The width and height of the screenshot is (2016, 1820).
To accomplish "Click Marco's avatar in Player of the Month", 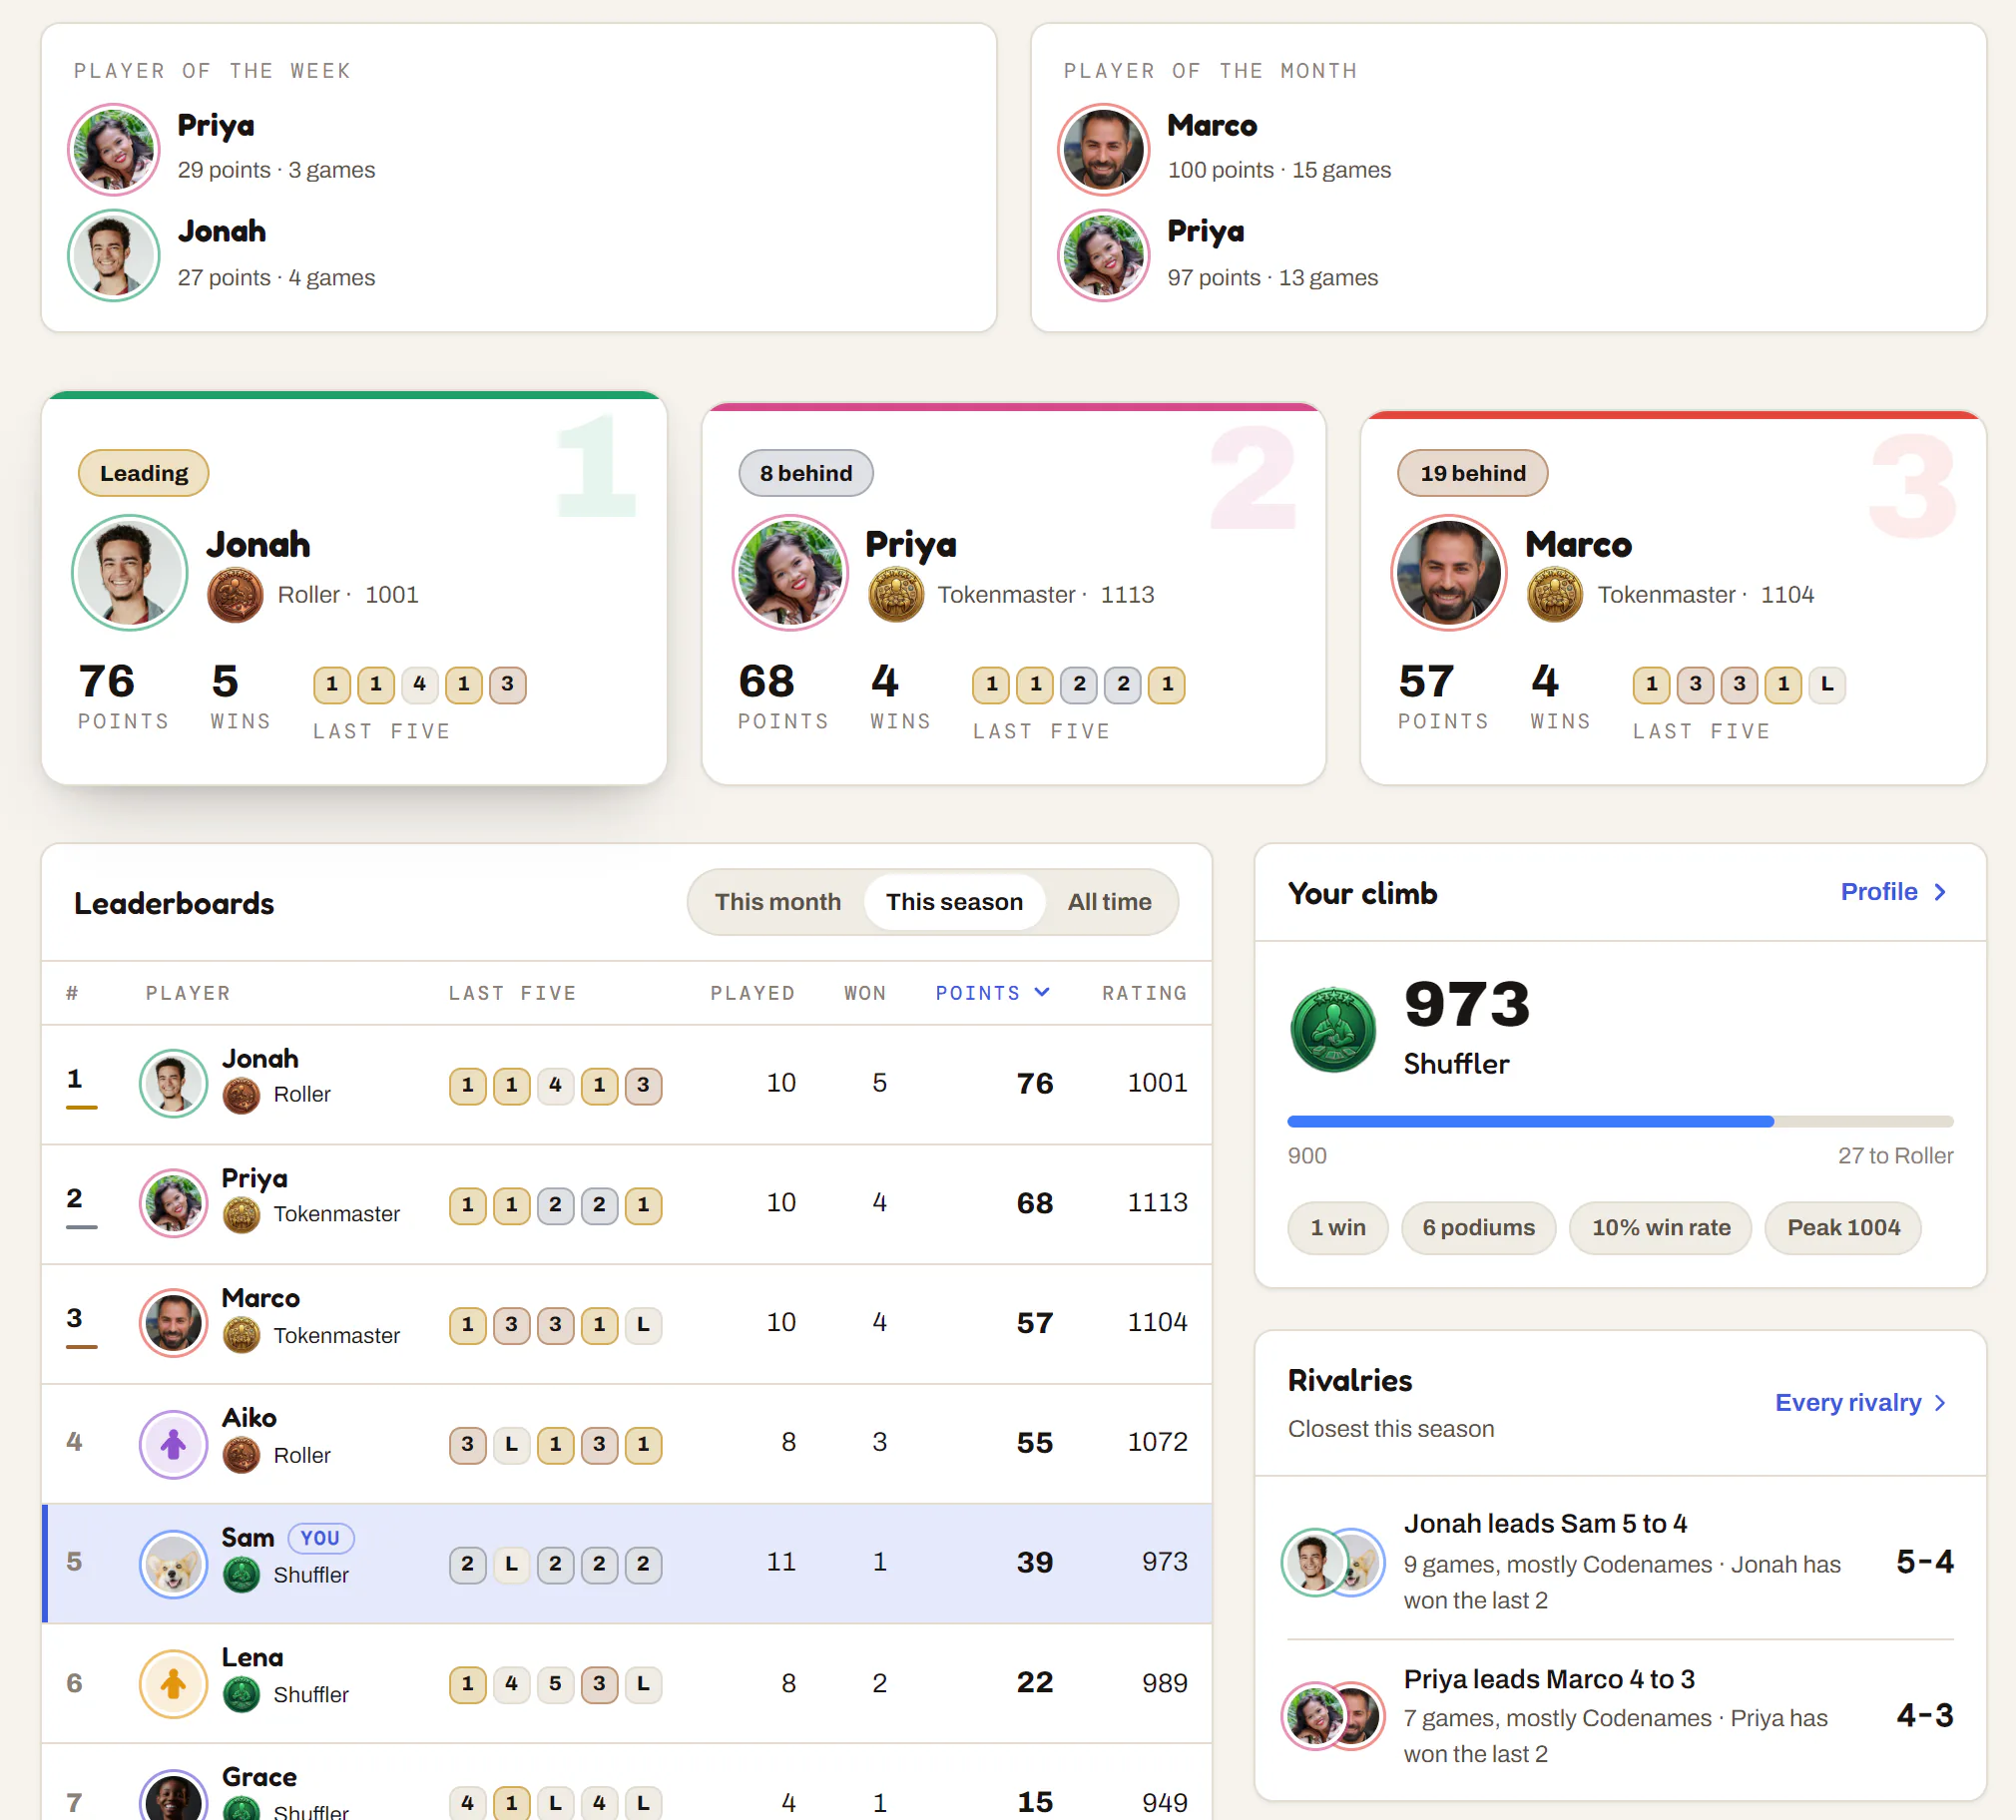I will coord(1104,149).
